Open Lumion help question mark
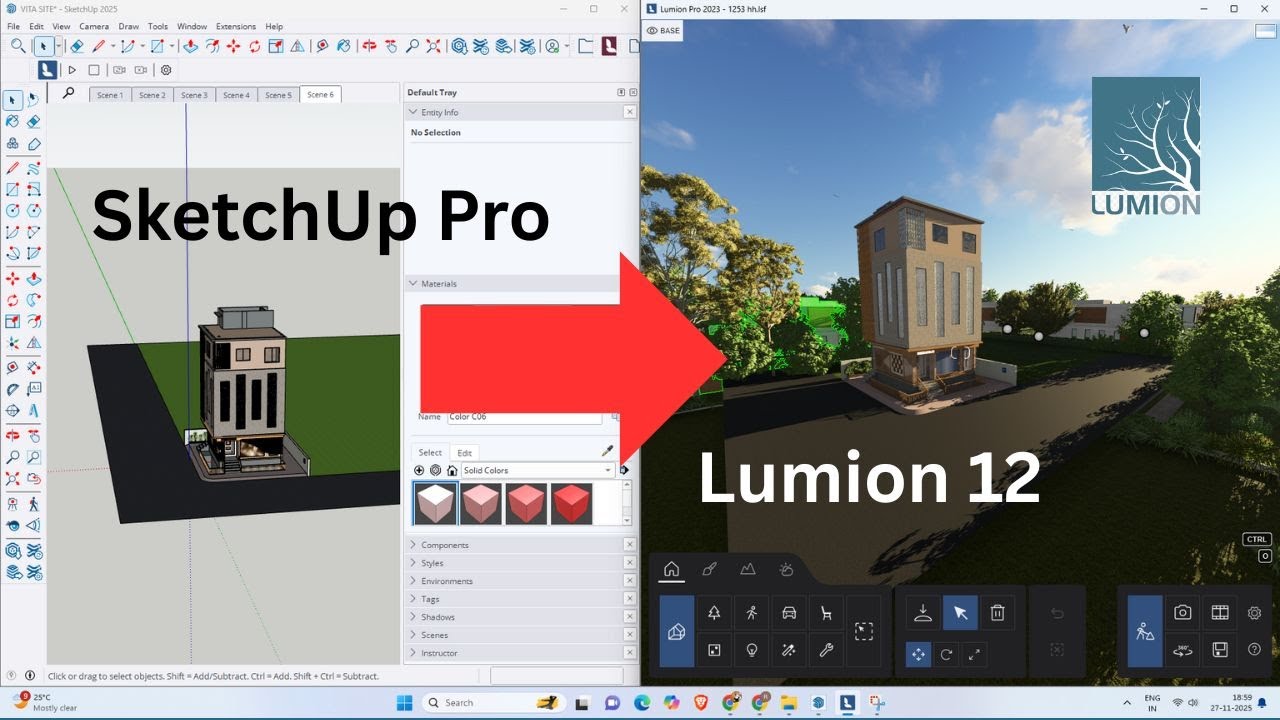This screenshot has width=1280, height=720. [1255, 649]
